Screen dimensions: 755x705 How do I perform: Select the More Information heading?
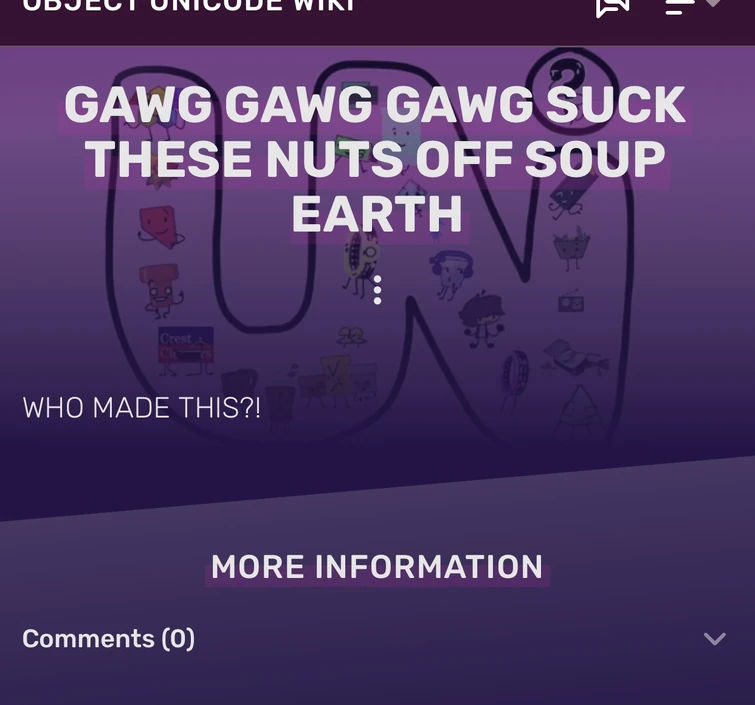(x=377, y=567)
